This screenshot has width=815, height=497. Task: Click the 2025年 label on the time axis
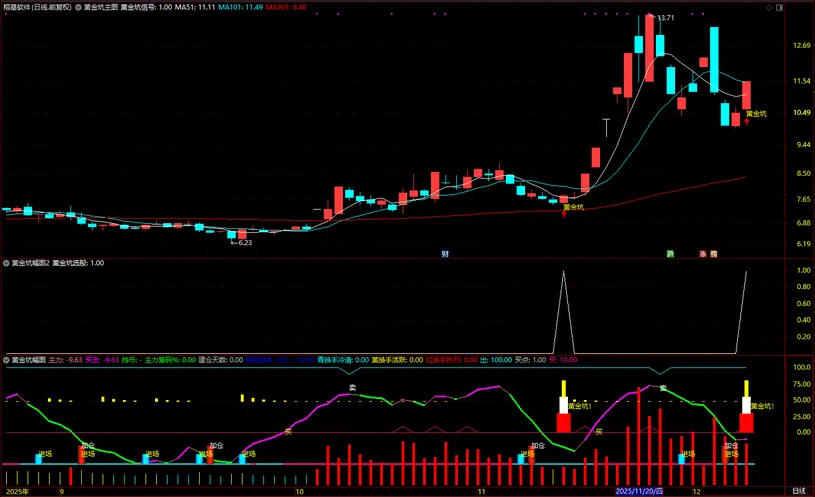[x=17, y=492]
